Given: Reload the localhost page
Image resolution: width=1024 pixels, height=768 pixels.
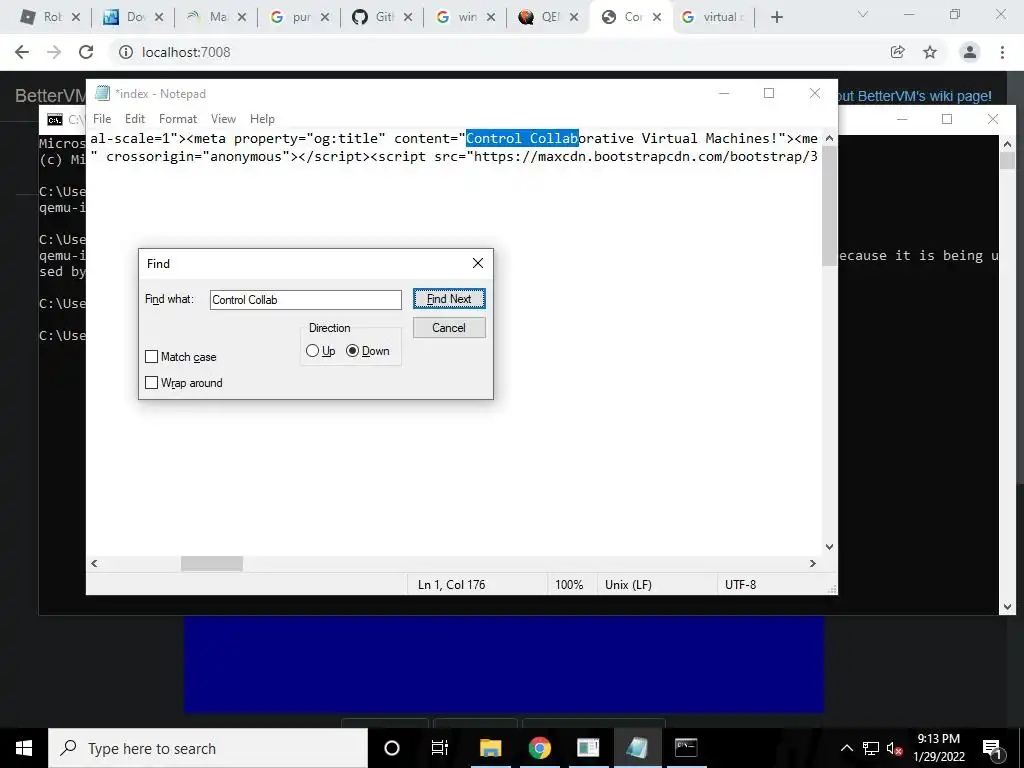Looking at the screenshot, I should [x=86, y=52].
